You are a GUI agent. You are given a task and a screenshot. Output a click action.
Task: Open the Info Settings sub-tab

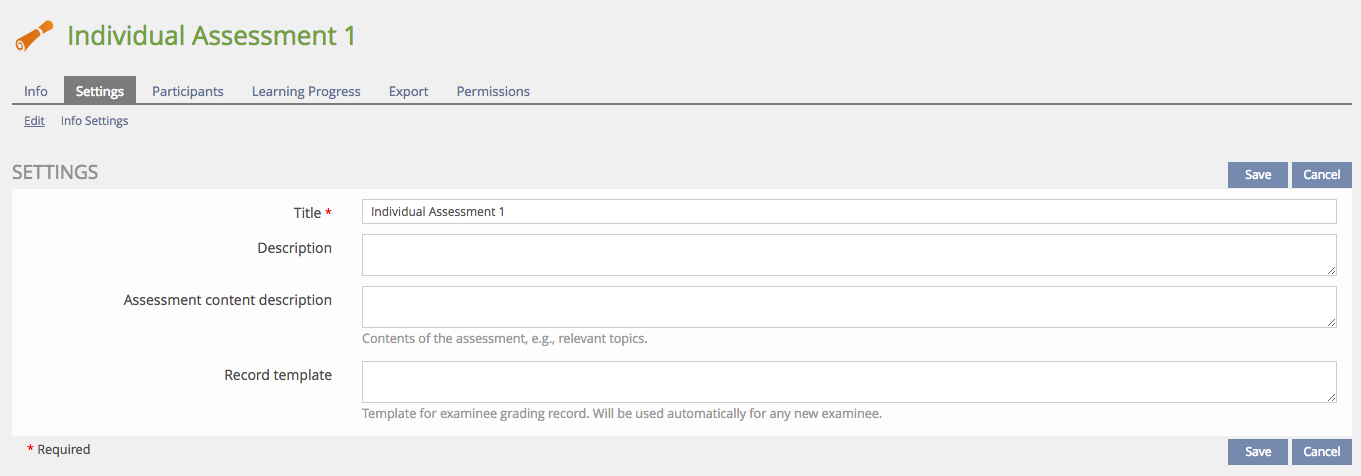[x=95, y=121]
